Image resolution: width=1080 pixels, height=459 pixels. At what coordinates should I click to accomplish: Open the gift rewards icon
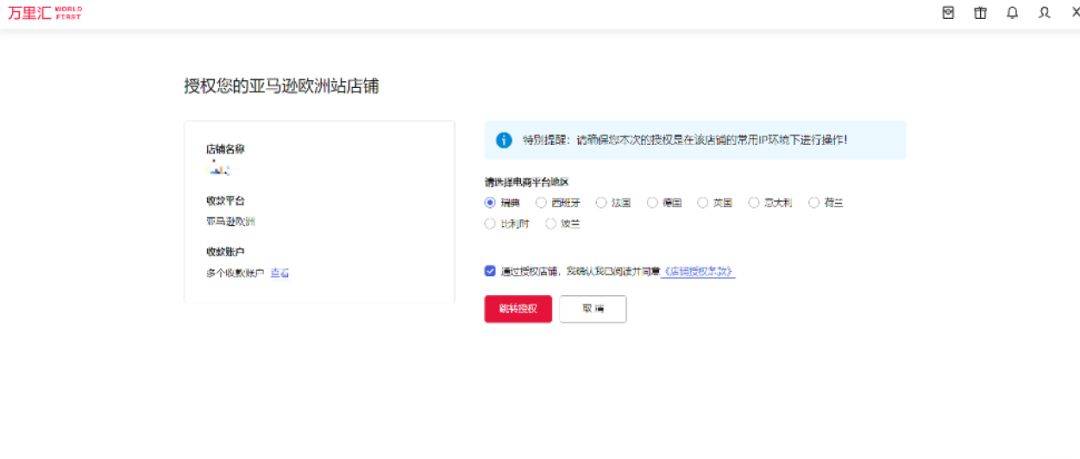pos(980,13)
